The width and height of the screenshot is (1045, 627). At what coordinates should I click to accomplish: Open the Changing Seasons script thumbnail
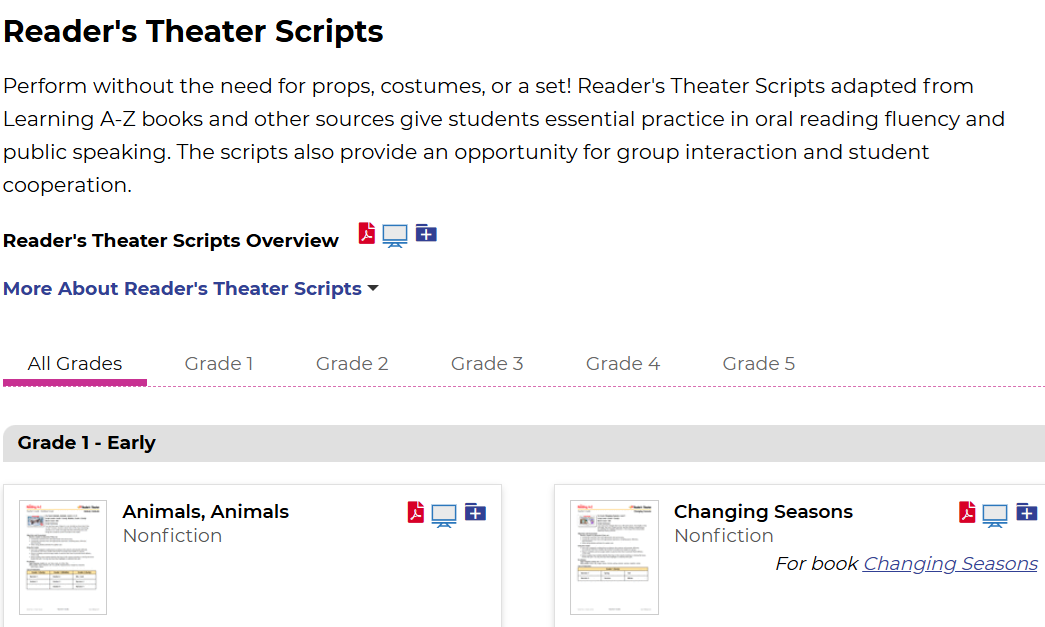pos(614,557)
